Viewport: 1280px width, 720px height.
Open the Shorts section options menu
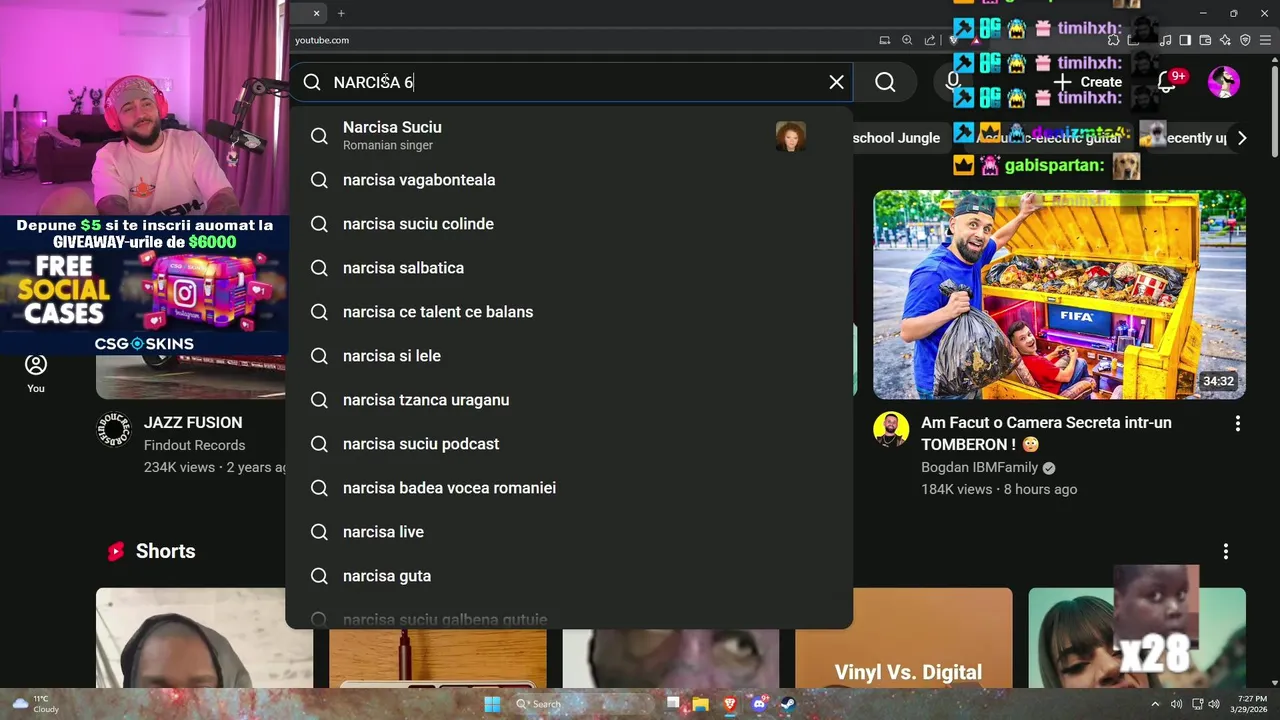click(1226, 551)
